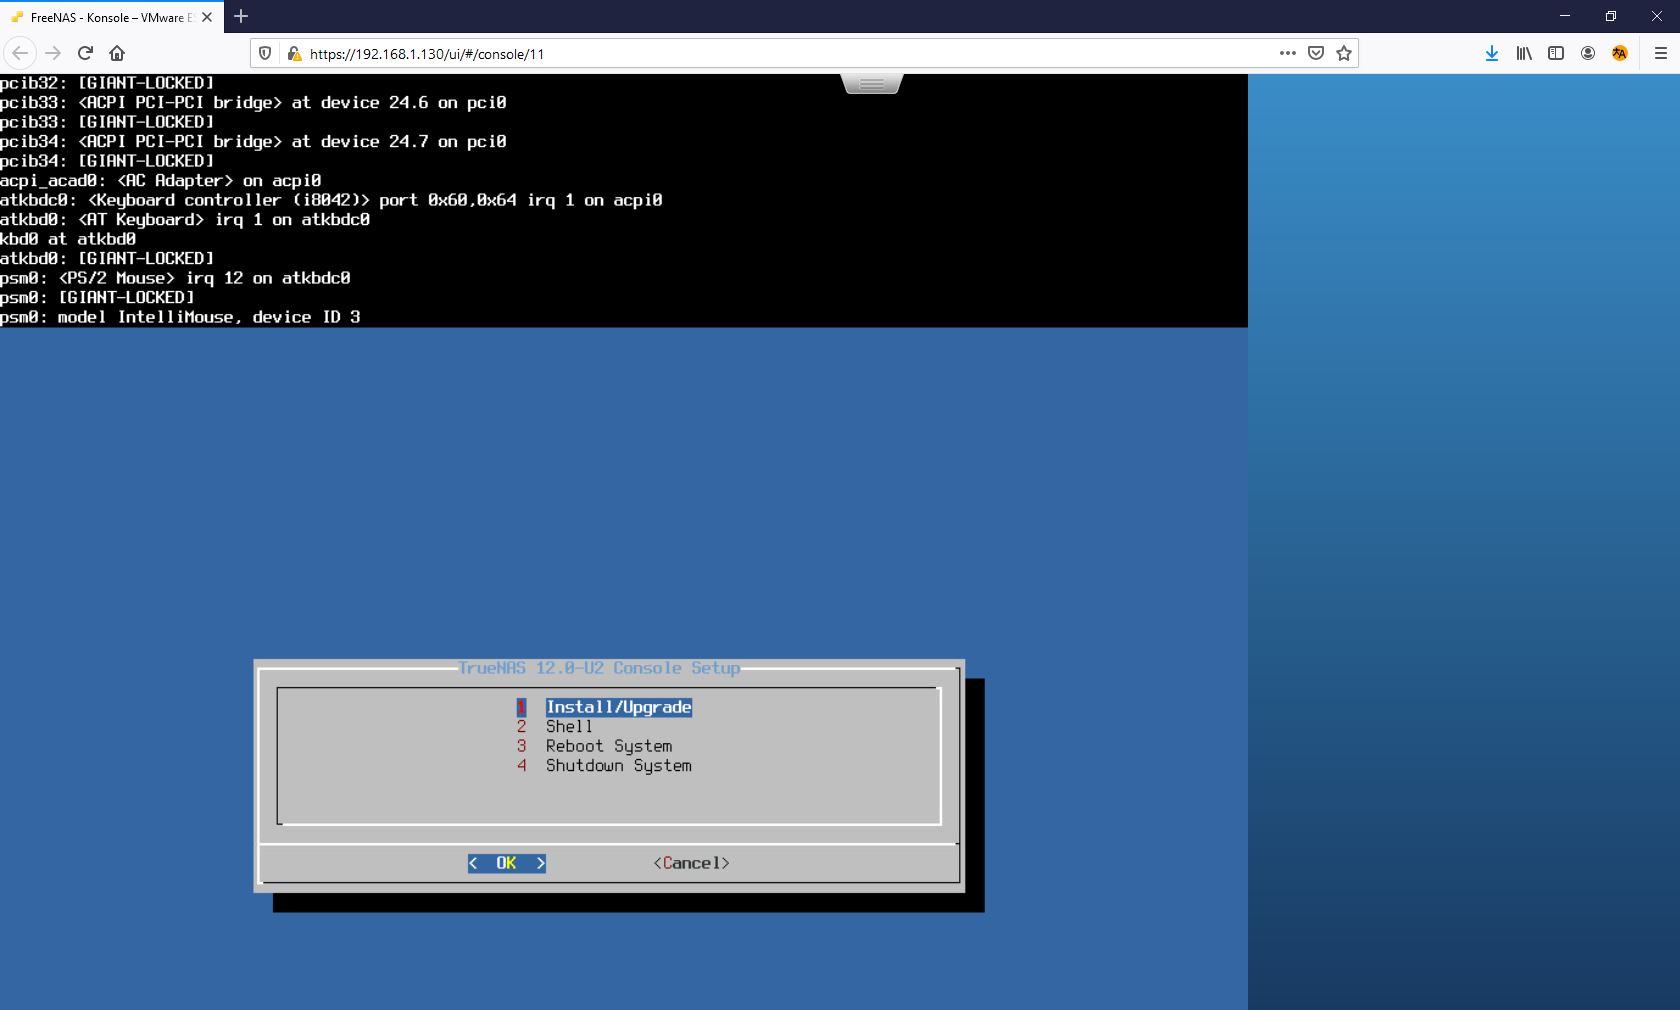Screen dimensions: 1680x1010
Task: View site security lock warning info
Action: coord(294,53)
